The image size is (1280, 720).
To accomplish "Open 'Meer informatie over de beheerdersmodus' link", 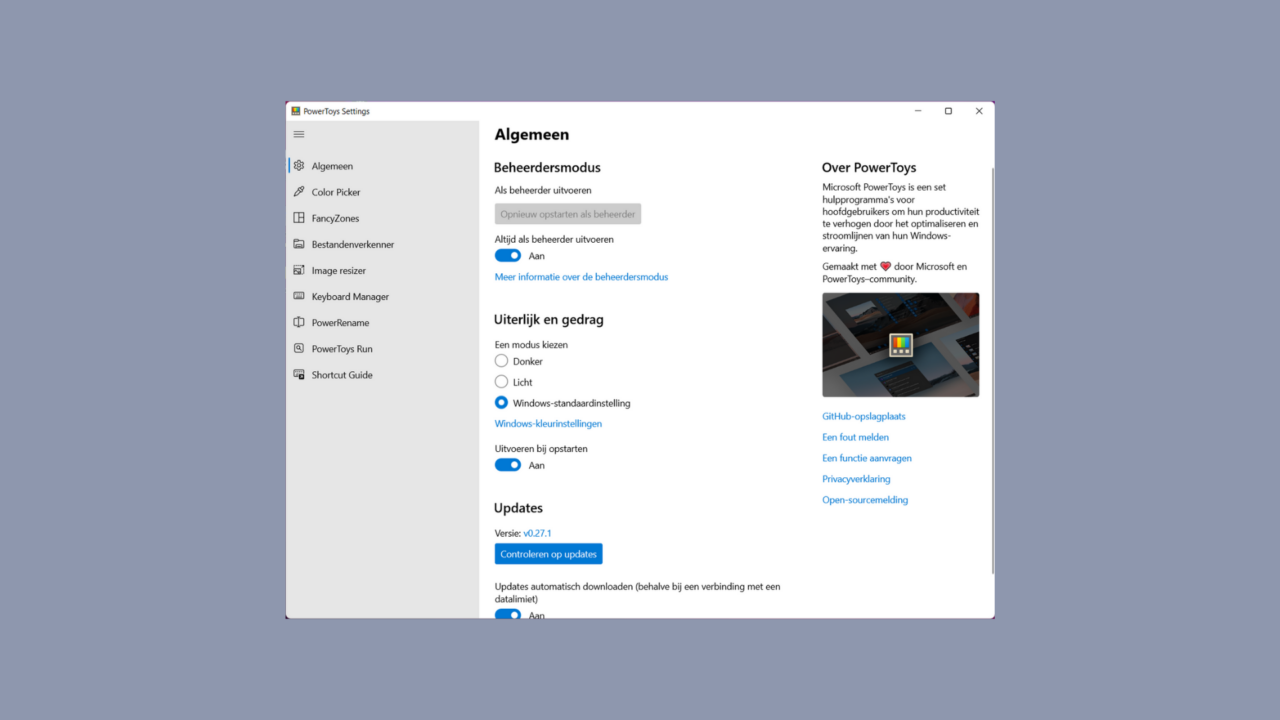I will coord(581,277).
